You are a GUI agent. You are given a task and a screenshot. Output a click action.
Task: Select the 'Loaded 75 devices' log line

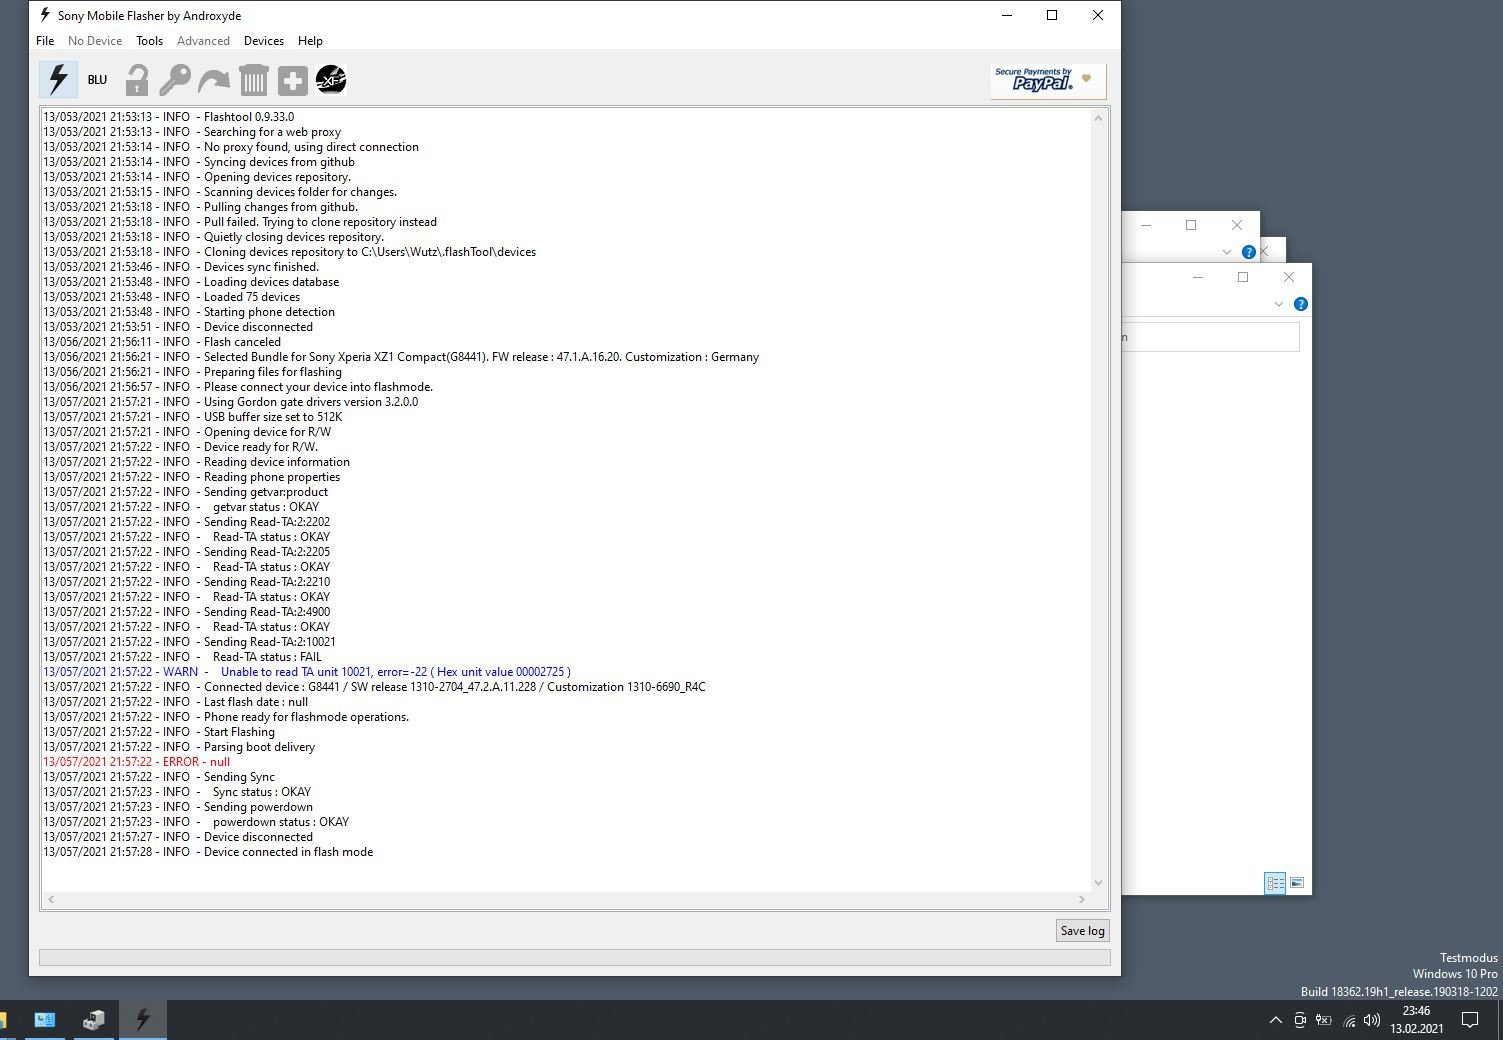171,297
